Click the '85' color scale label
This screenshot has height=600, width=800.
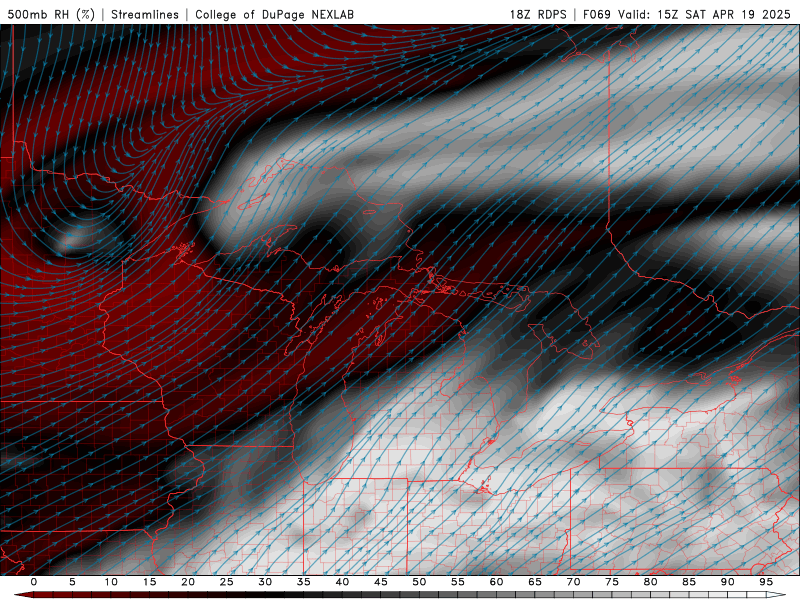pos(689,582)
